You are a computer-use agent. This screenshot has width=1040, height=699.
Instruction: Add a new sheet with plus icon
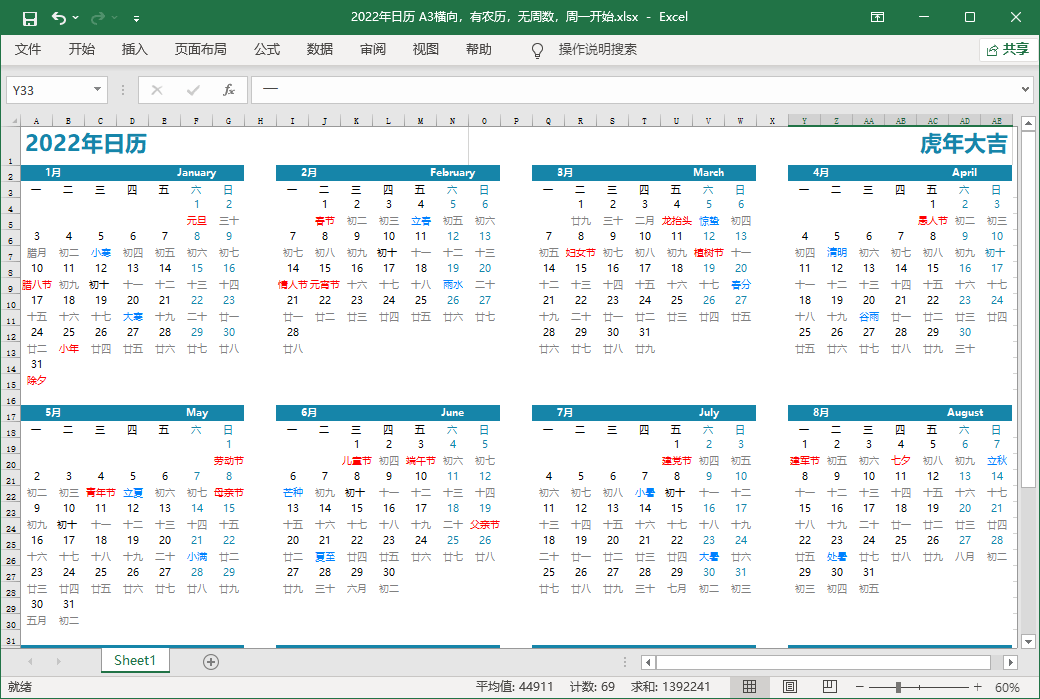211,661
